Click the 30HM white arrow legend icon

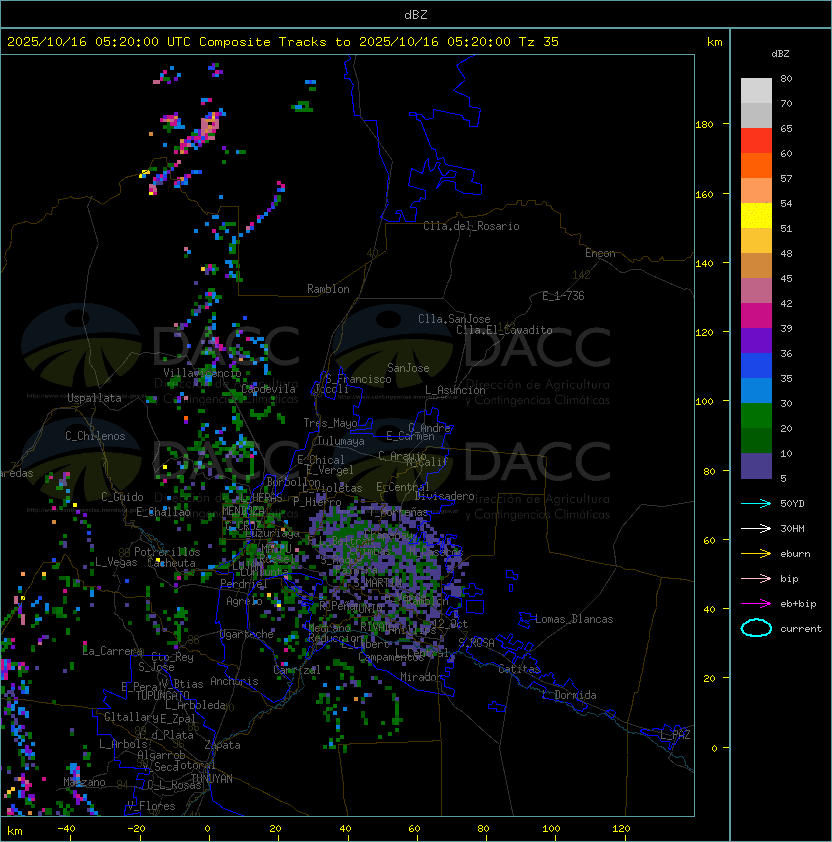[756, 529]
